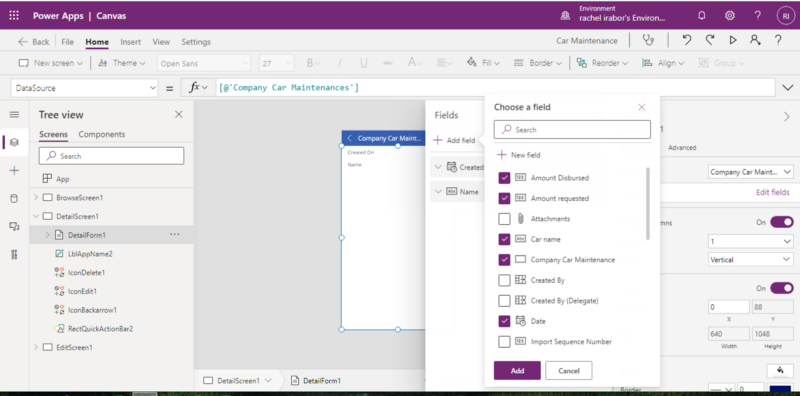Open the Company Car Maint... data source dropdown
Image resolution: width=800 pixels, height=396 pixels.
pos(751,172)
